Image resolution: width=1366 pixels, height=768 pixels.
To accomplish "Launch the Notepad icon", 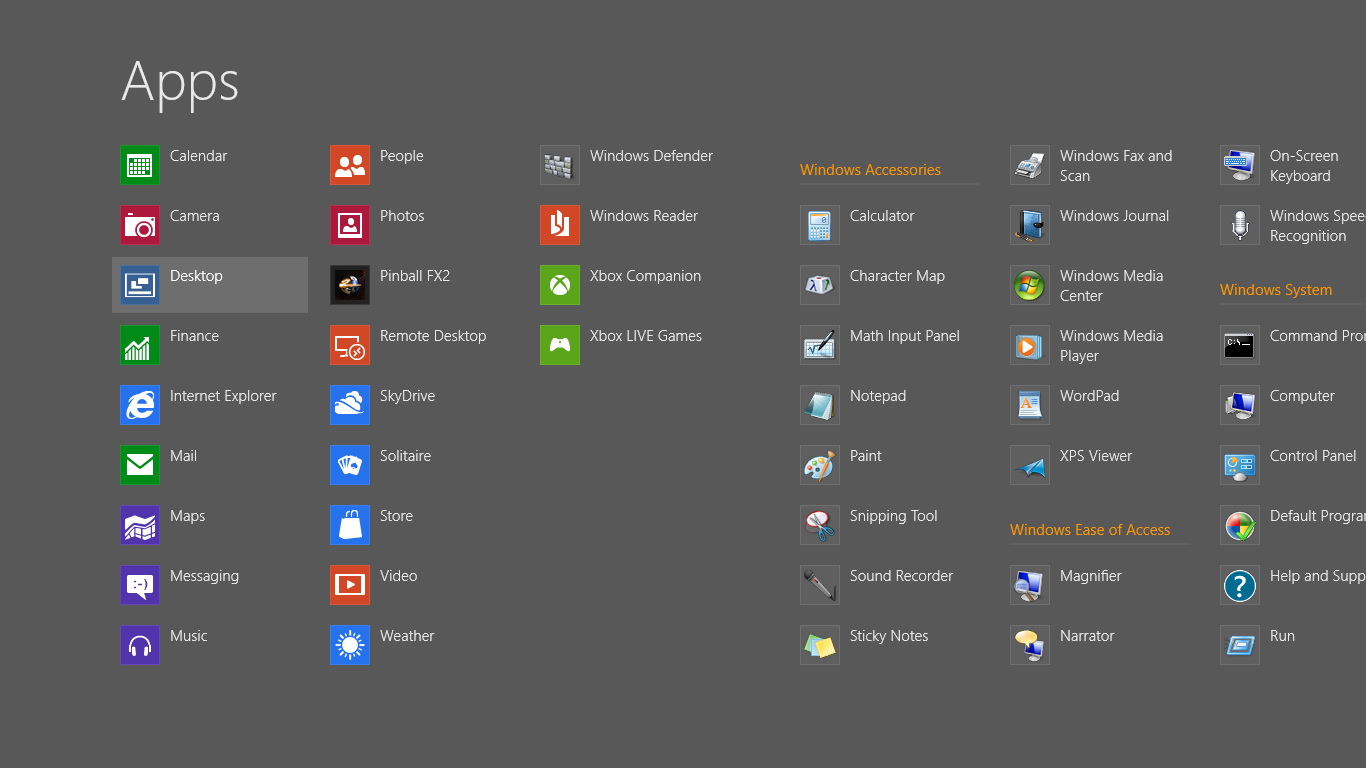I will coord(820,405).
